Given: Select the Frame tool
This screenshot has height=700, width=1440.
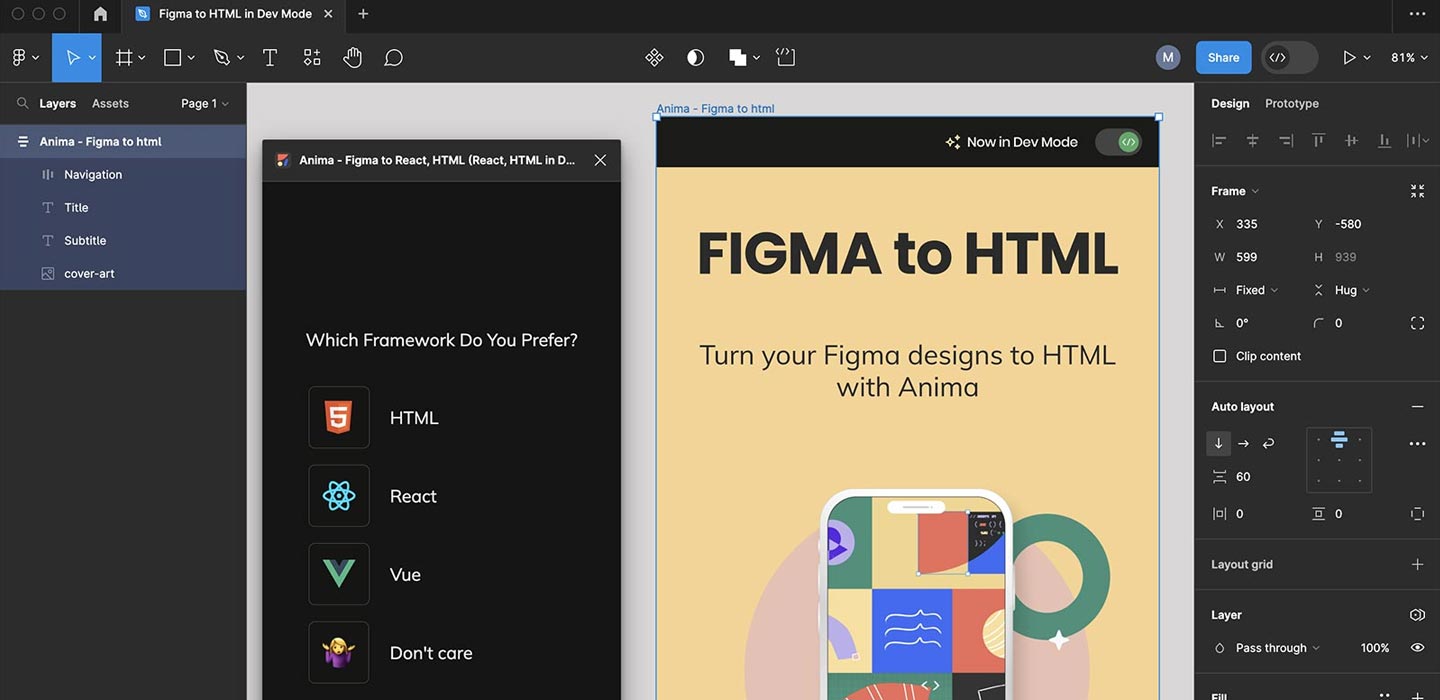Looking at the screenshot, I should tap(122, 57).
